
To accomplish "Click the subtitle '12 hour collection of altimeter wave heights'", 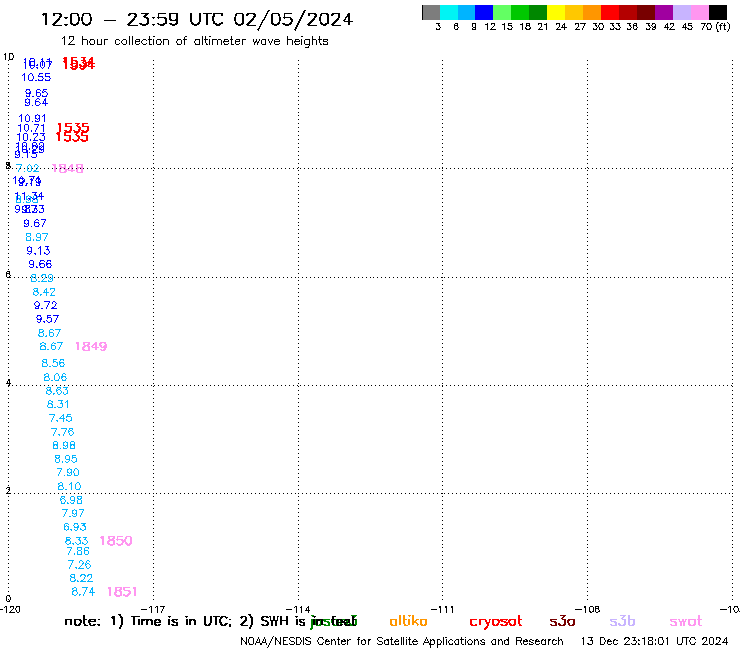I will (x=194, y=41).
